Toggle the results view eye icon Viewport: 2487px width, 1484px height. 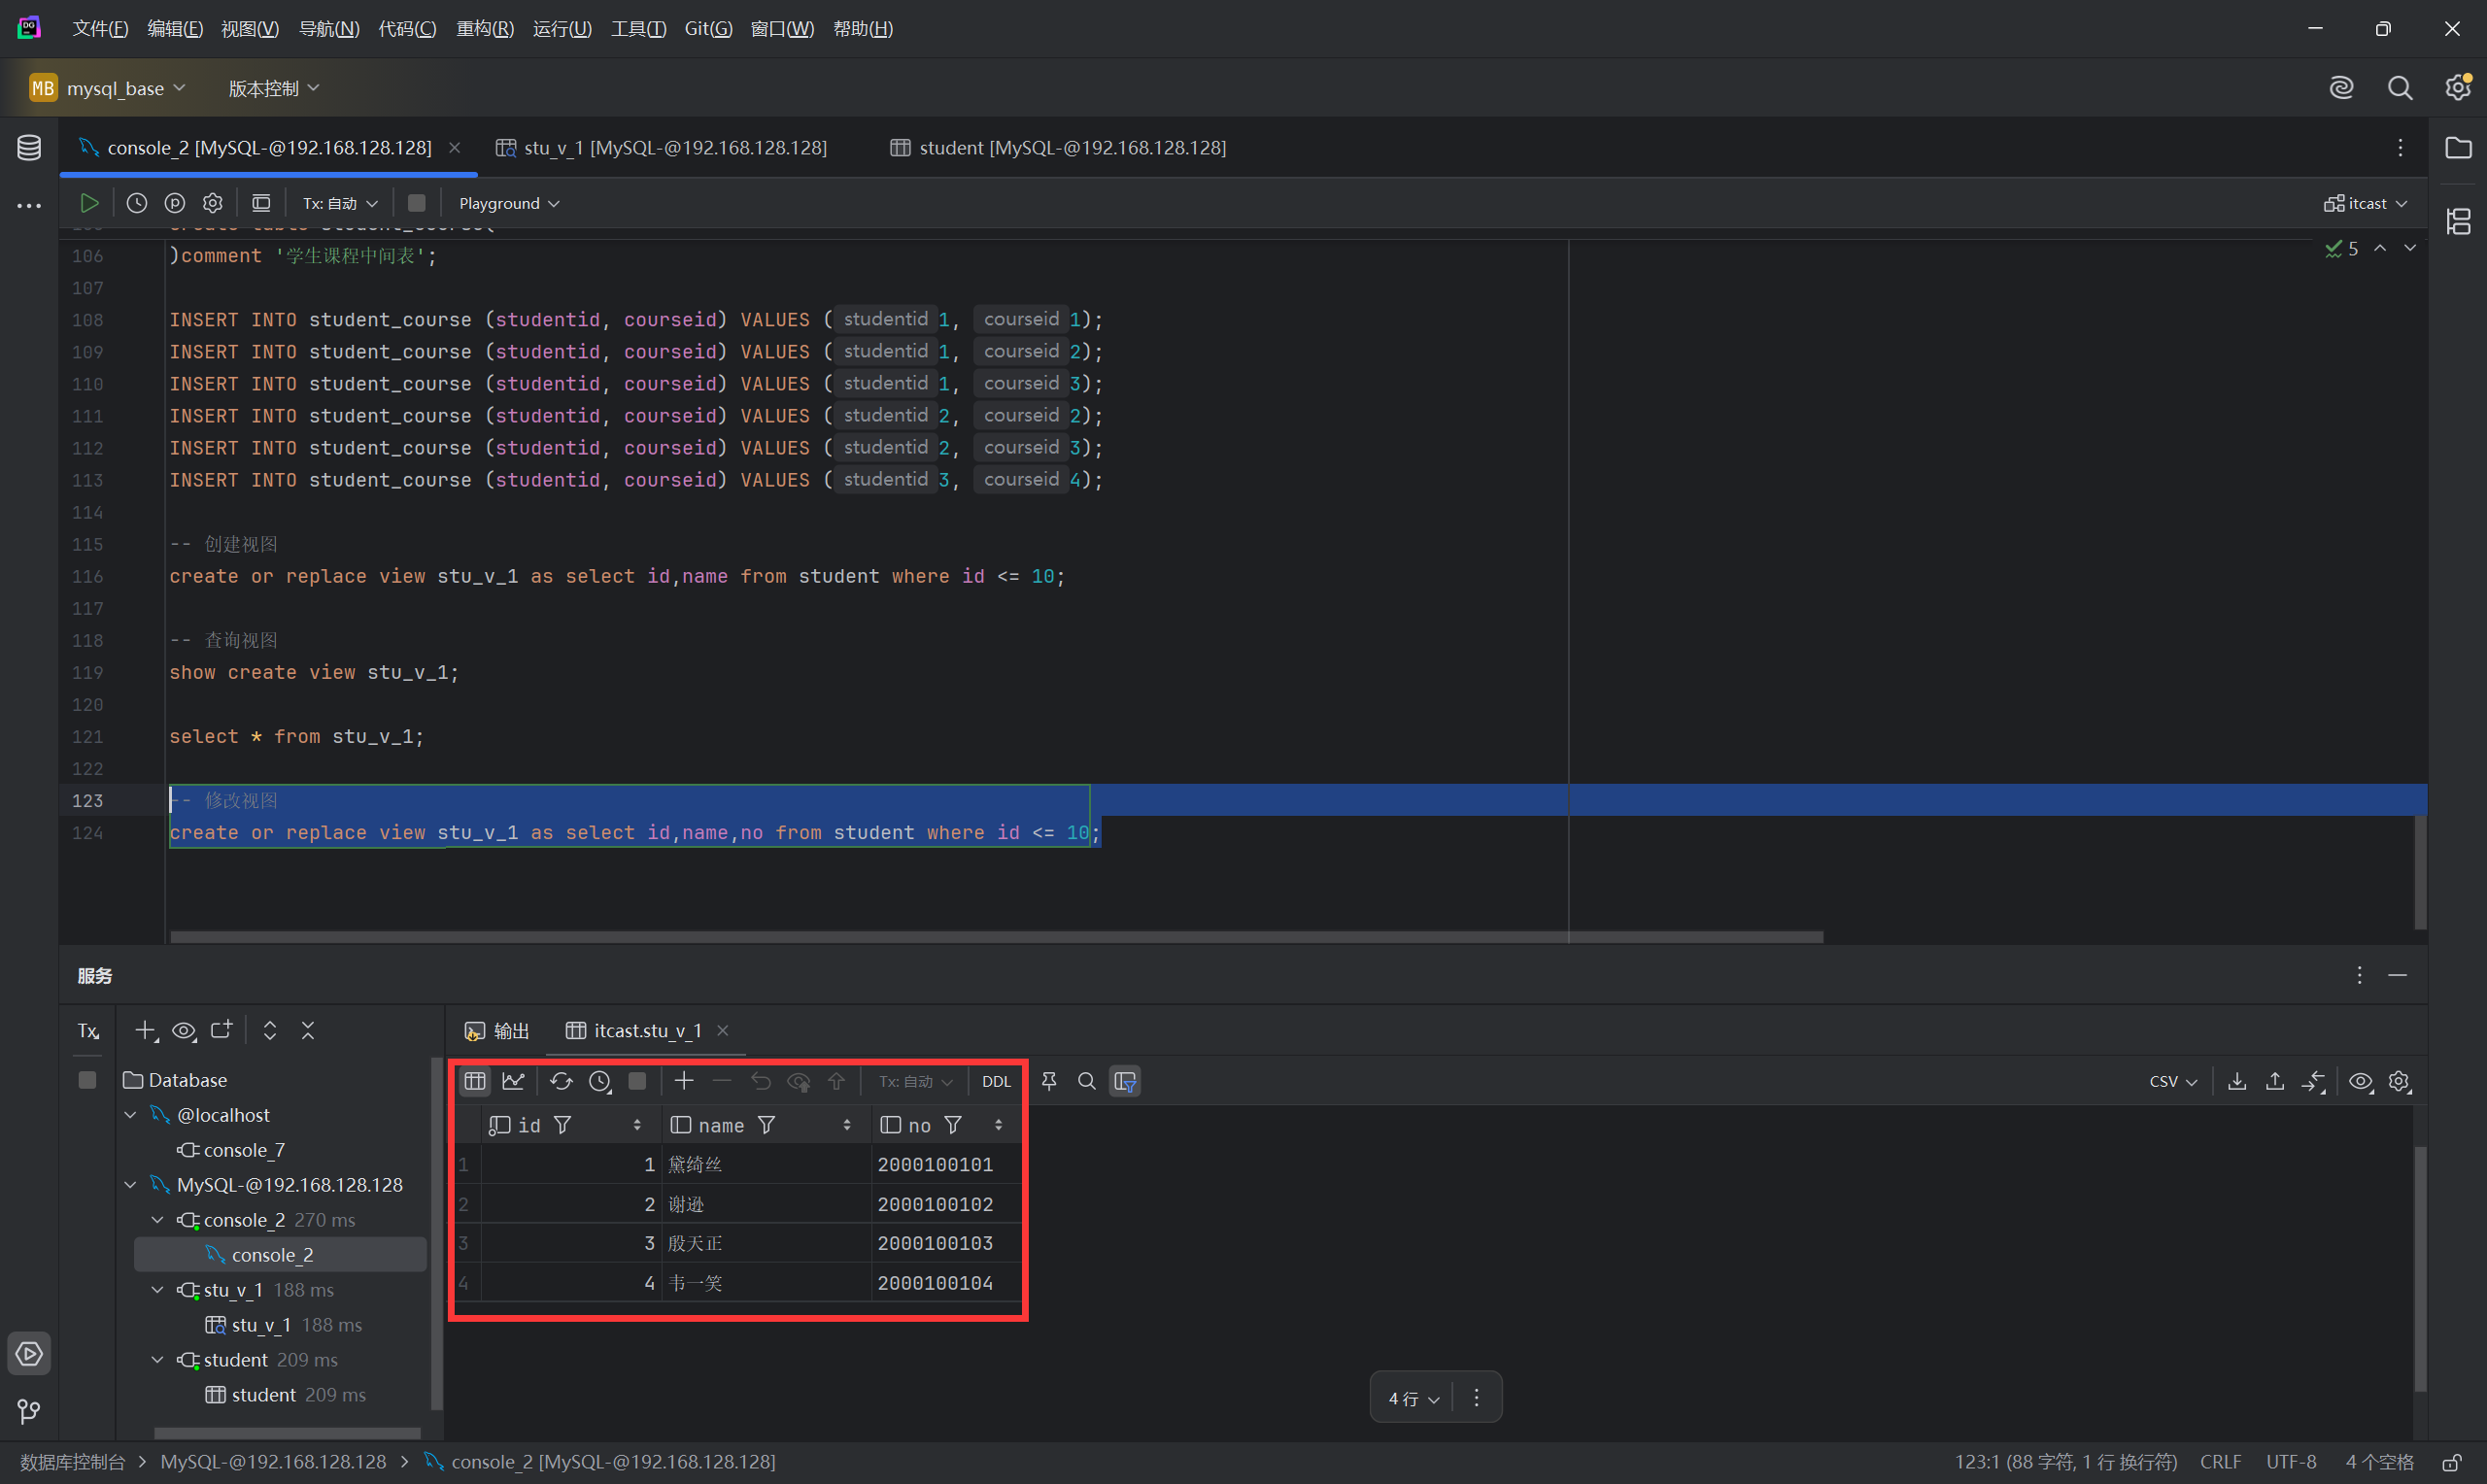click(2360, 1081)
